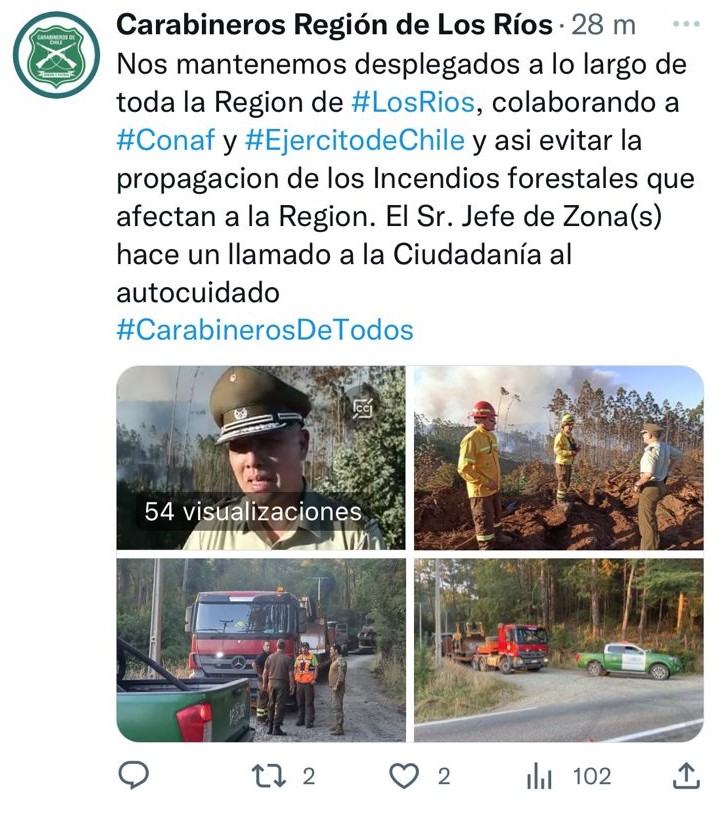The height and width of the screenshot is (817, 728).
Task: Like the tweet with the heart icon
Action: pos(404,776)
